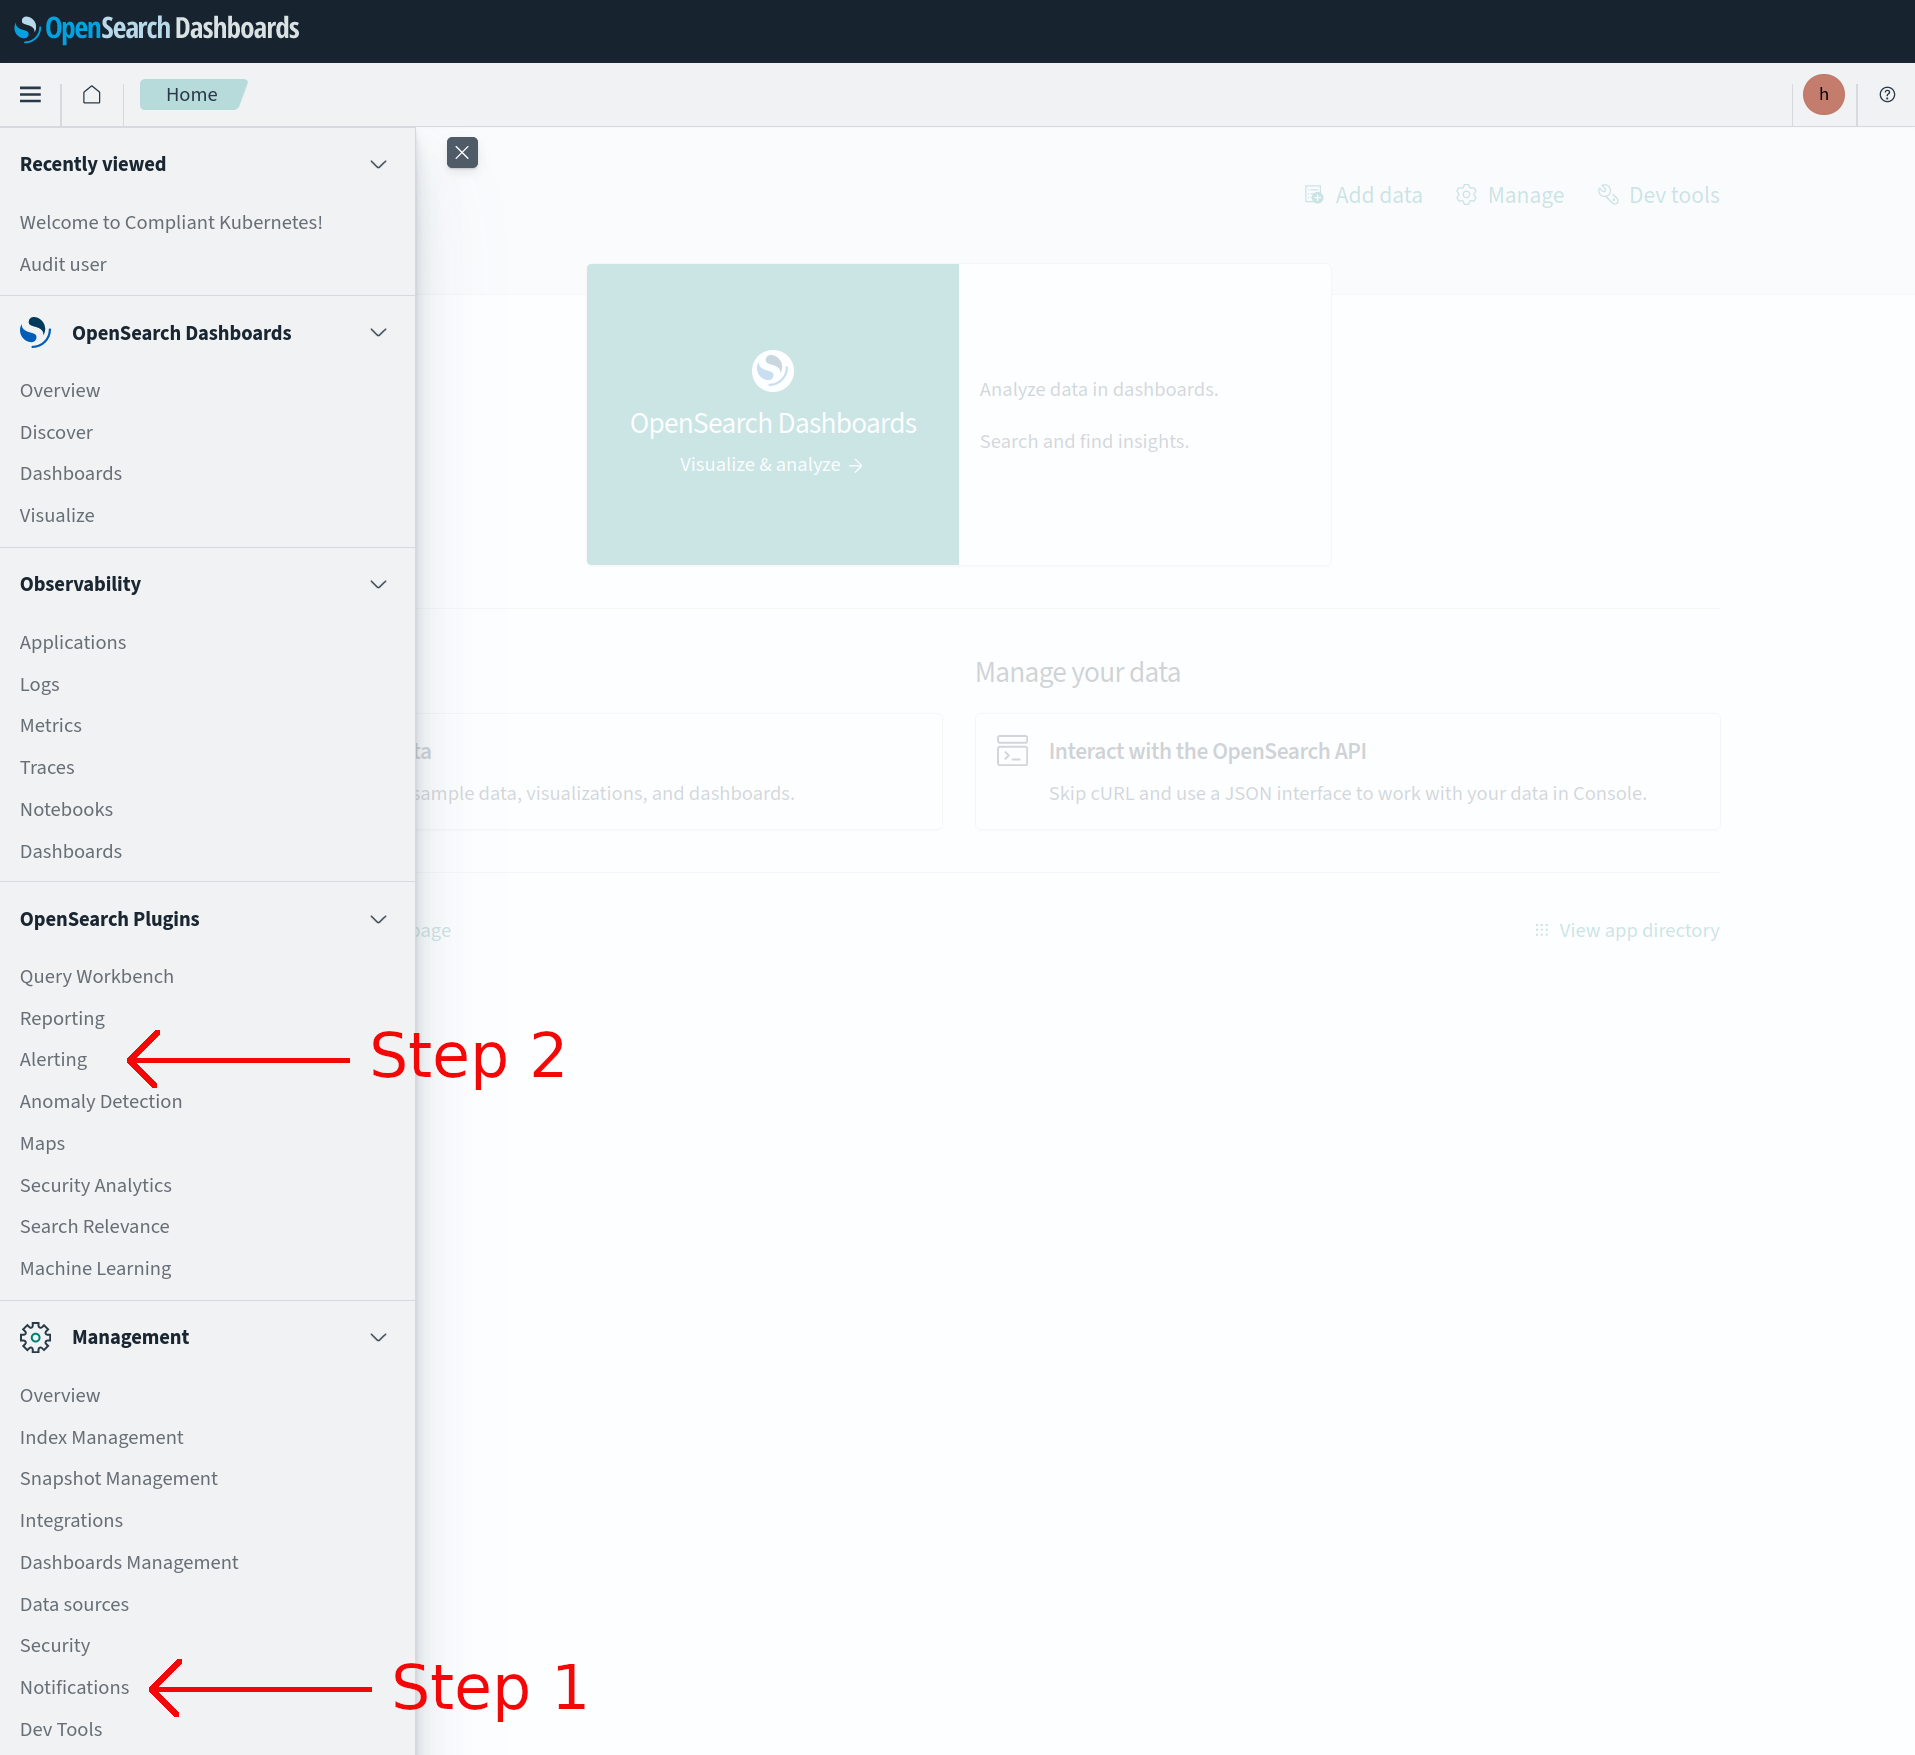Screen dimensions: 1915x1755
Task: Collapse the OpenSearch Plugins section
Action: 378,919
